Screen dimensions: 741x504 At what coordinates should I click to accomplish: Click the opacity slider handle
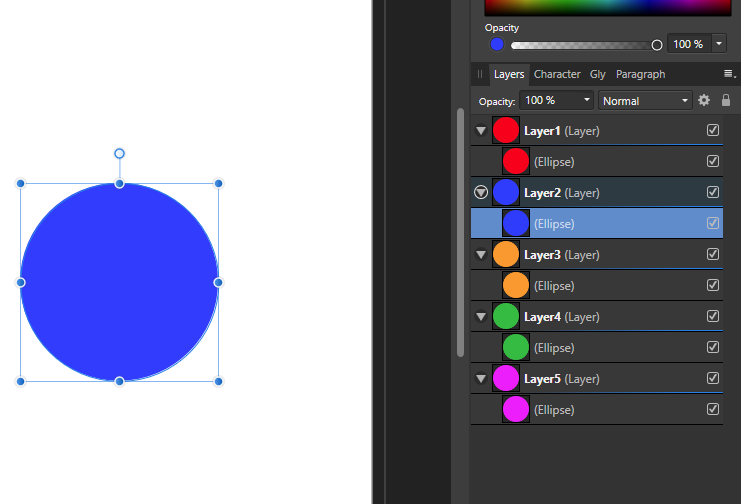[656, 45]
